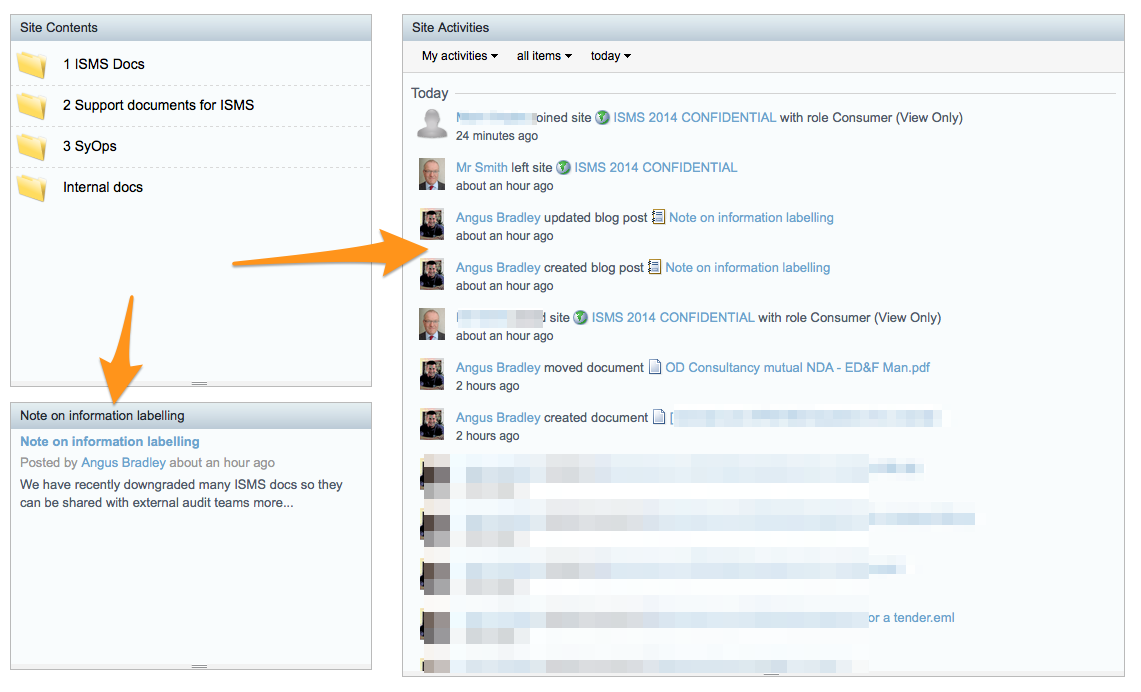Open ISMS 2014 CONFIDENTIAL in the 24 minutes ago entry

coord(694,117)
